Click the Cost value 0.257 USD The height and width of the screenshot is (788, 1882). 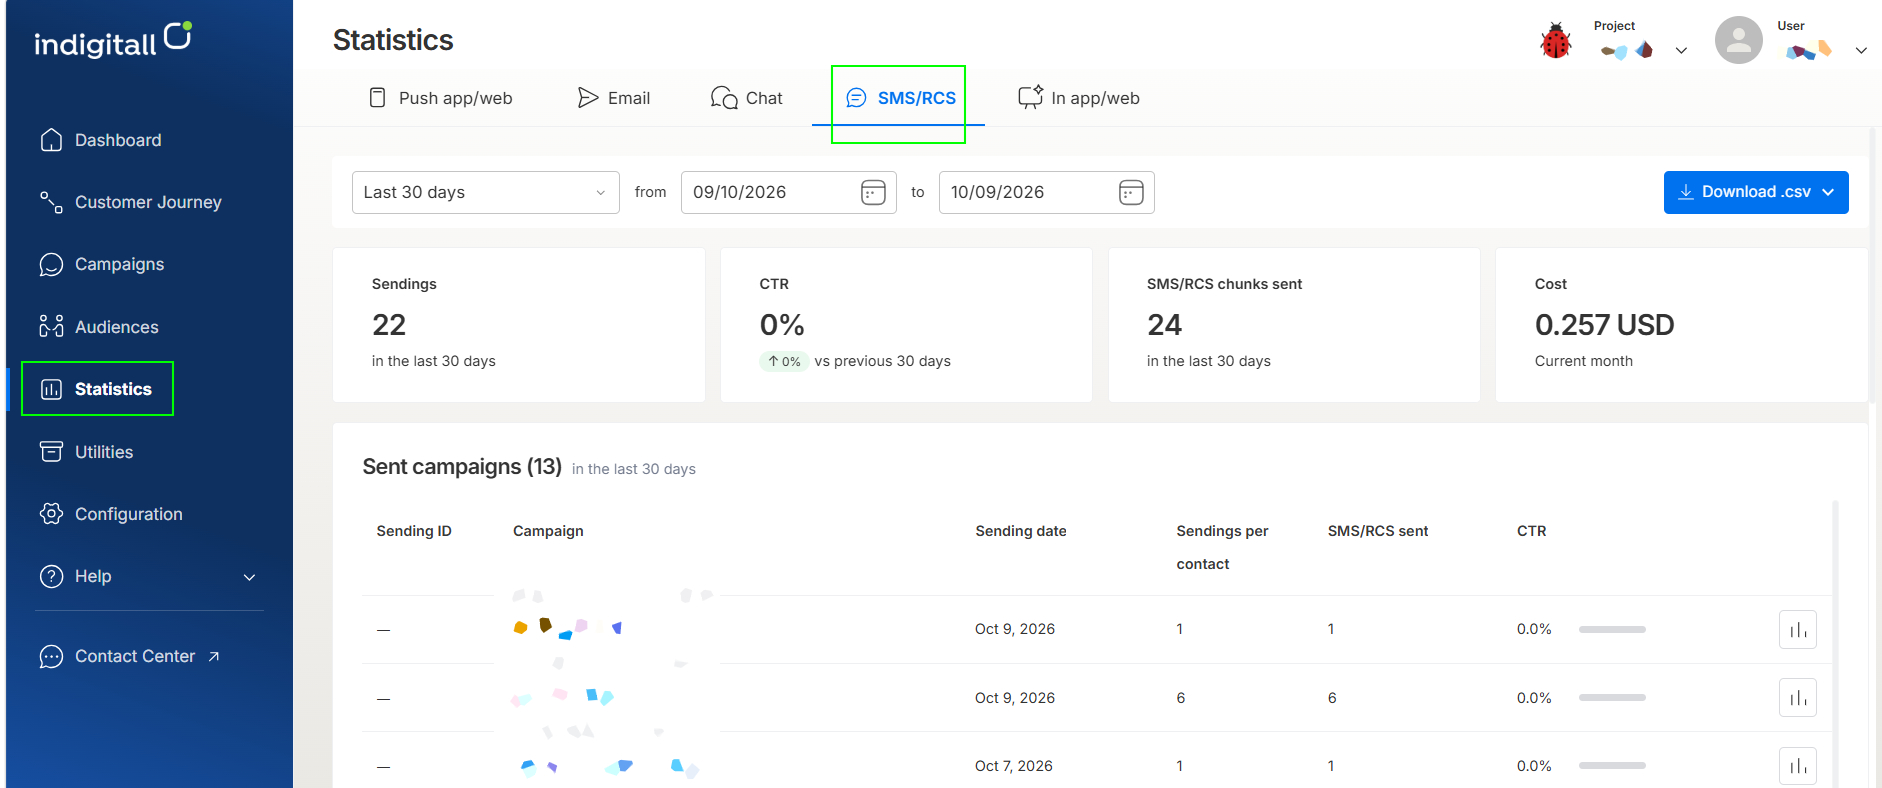[x=1604, y=325]
